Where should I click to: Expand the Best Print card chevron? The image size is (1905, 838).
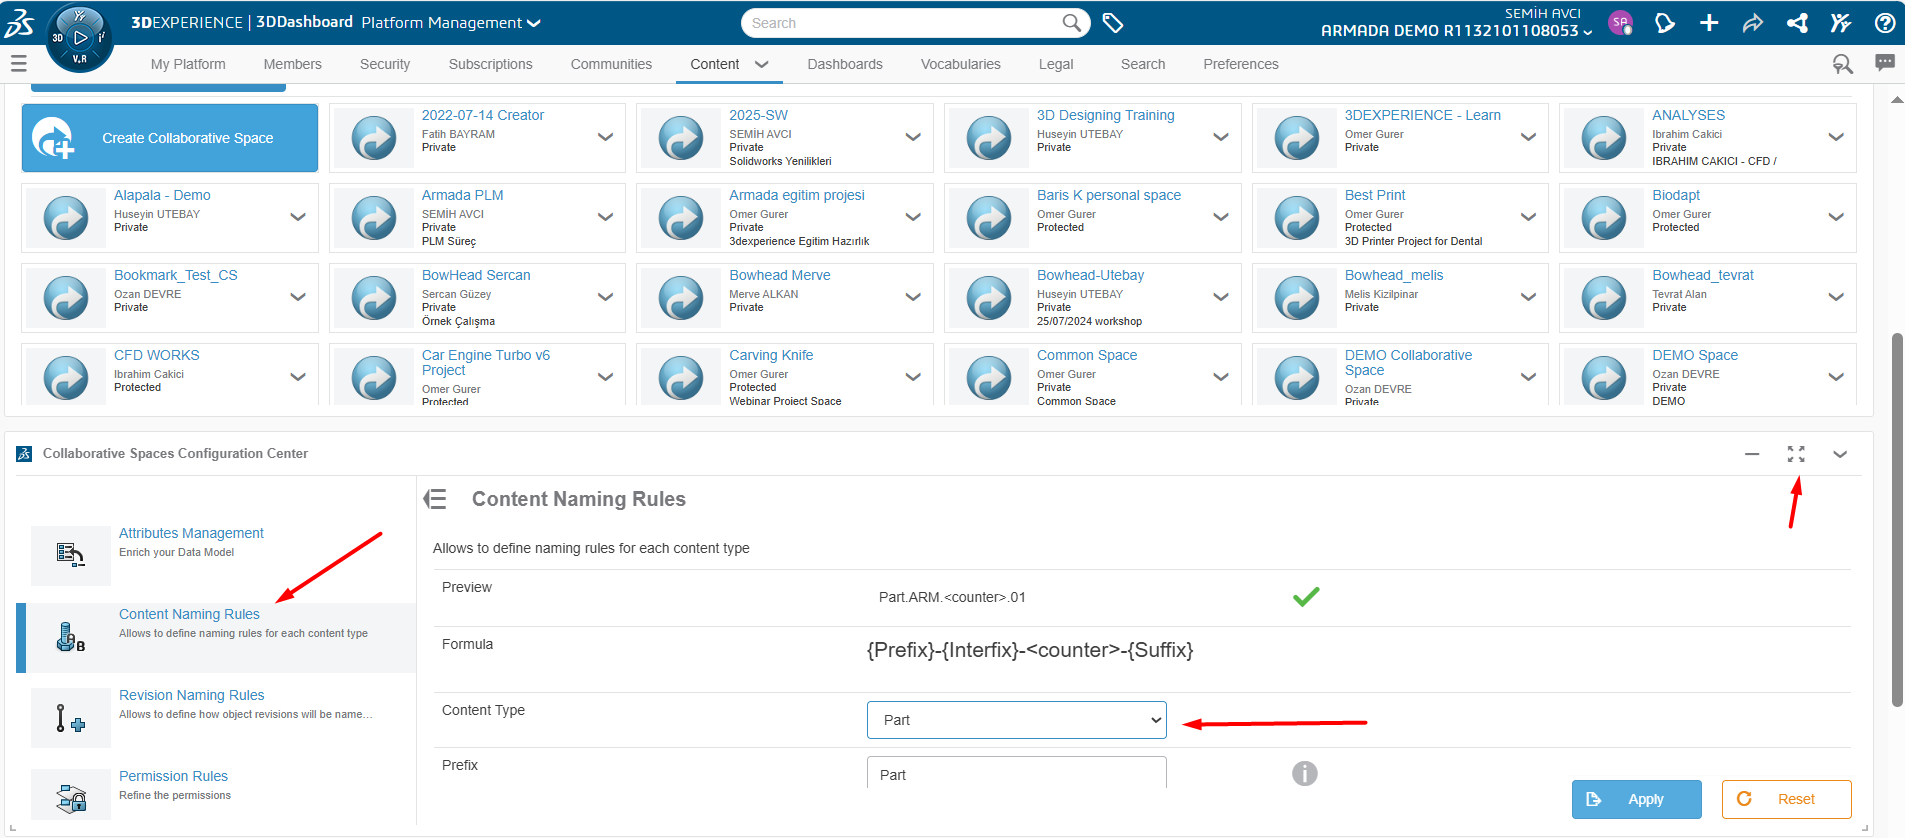click(x=1528, y=217)
